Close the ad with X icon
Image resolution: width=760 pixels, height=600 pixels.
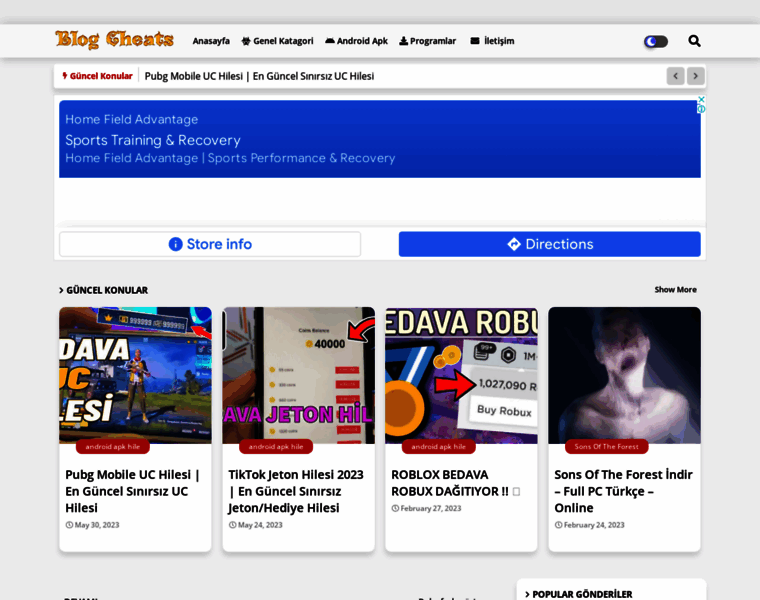tap(701, 99)
